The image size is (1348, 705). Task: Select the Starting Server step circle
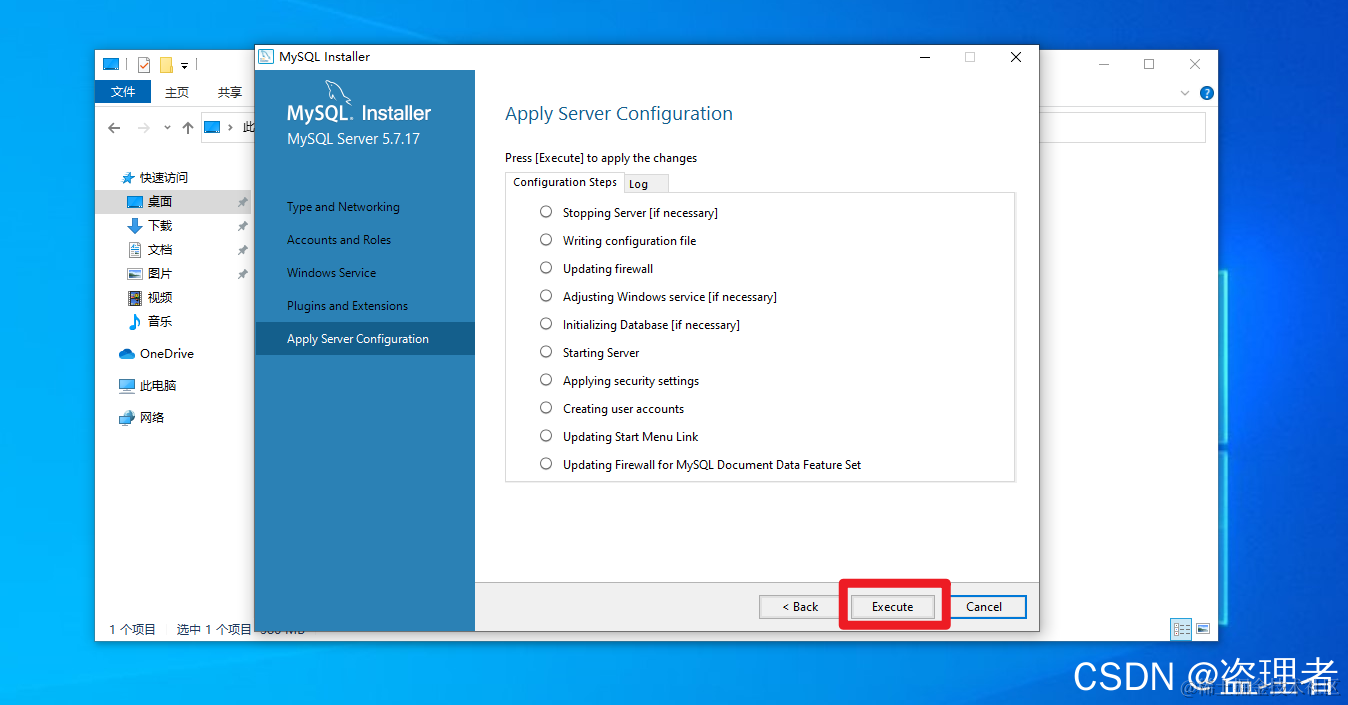546,352
